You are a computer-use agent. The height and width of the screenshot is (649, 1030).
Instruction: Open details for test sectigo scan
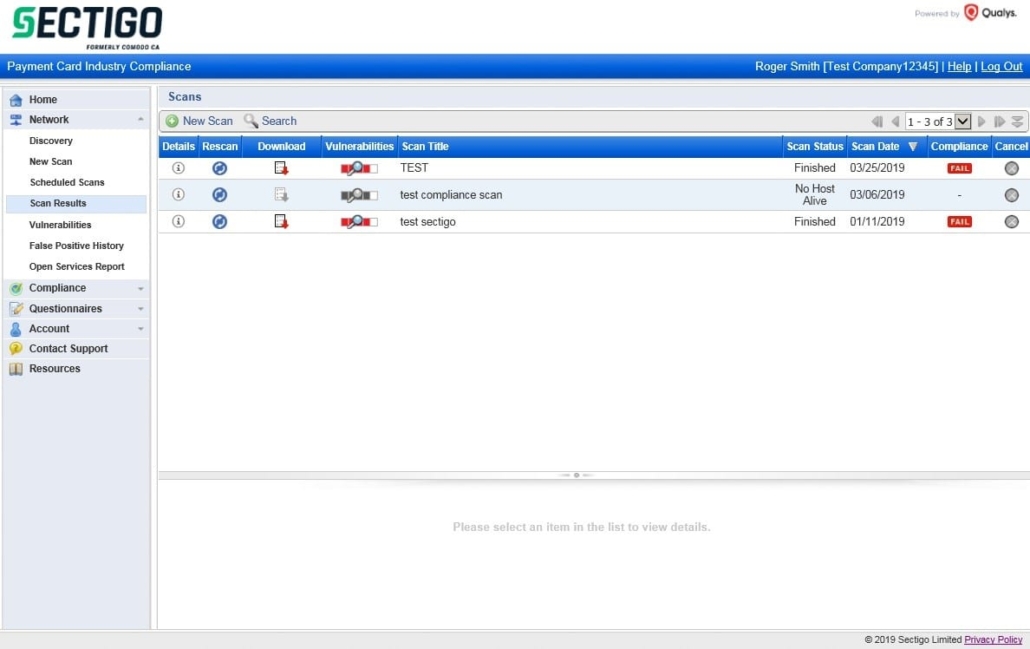[x=178, y=221]
